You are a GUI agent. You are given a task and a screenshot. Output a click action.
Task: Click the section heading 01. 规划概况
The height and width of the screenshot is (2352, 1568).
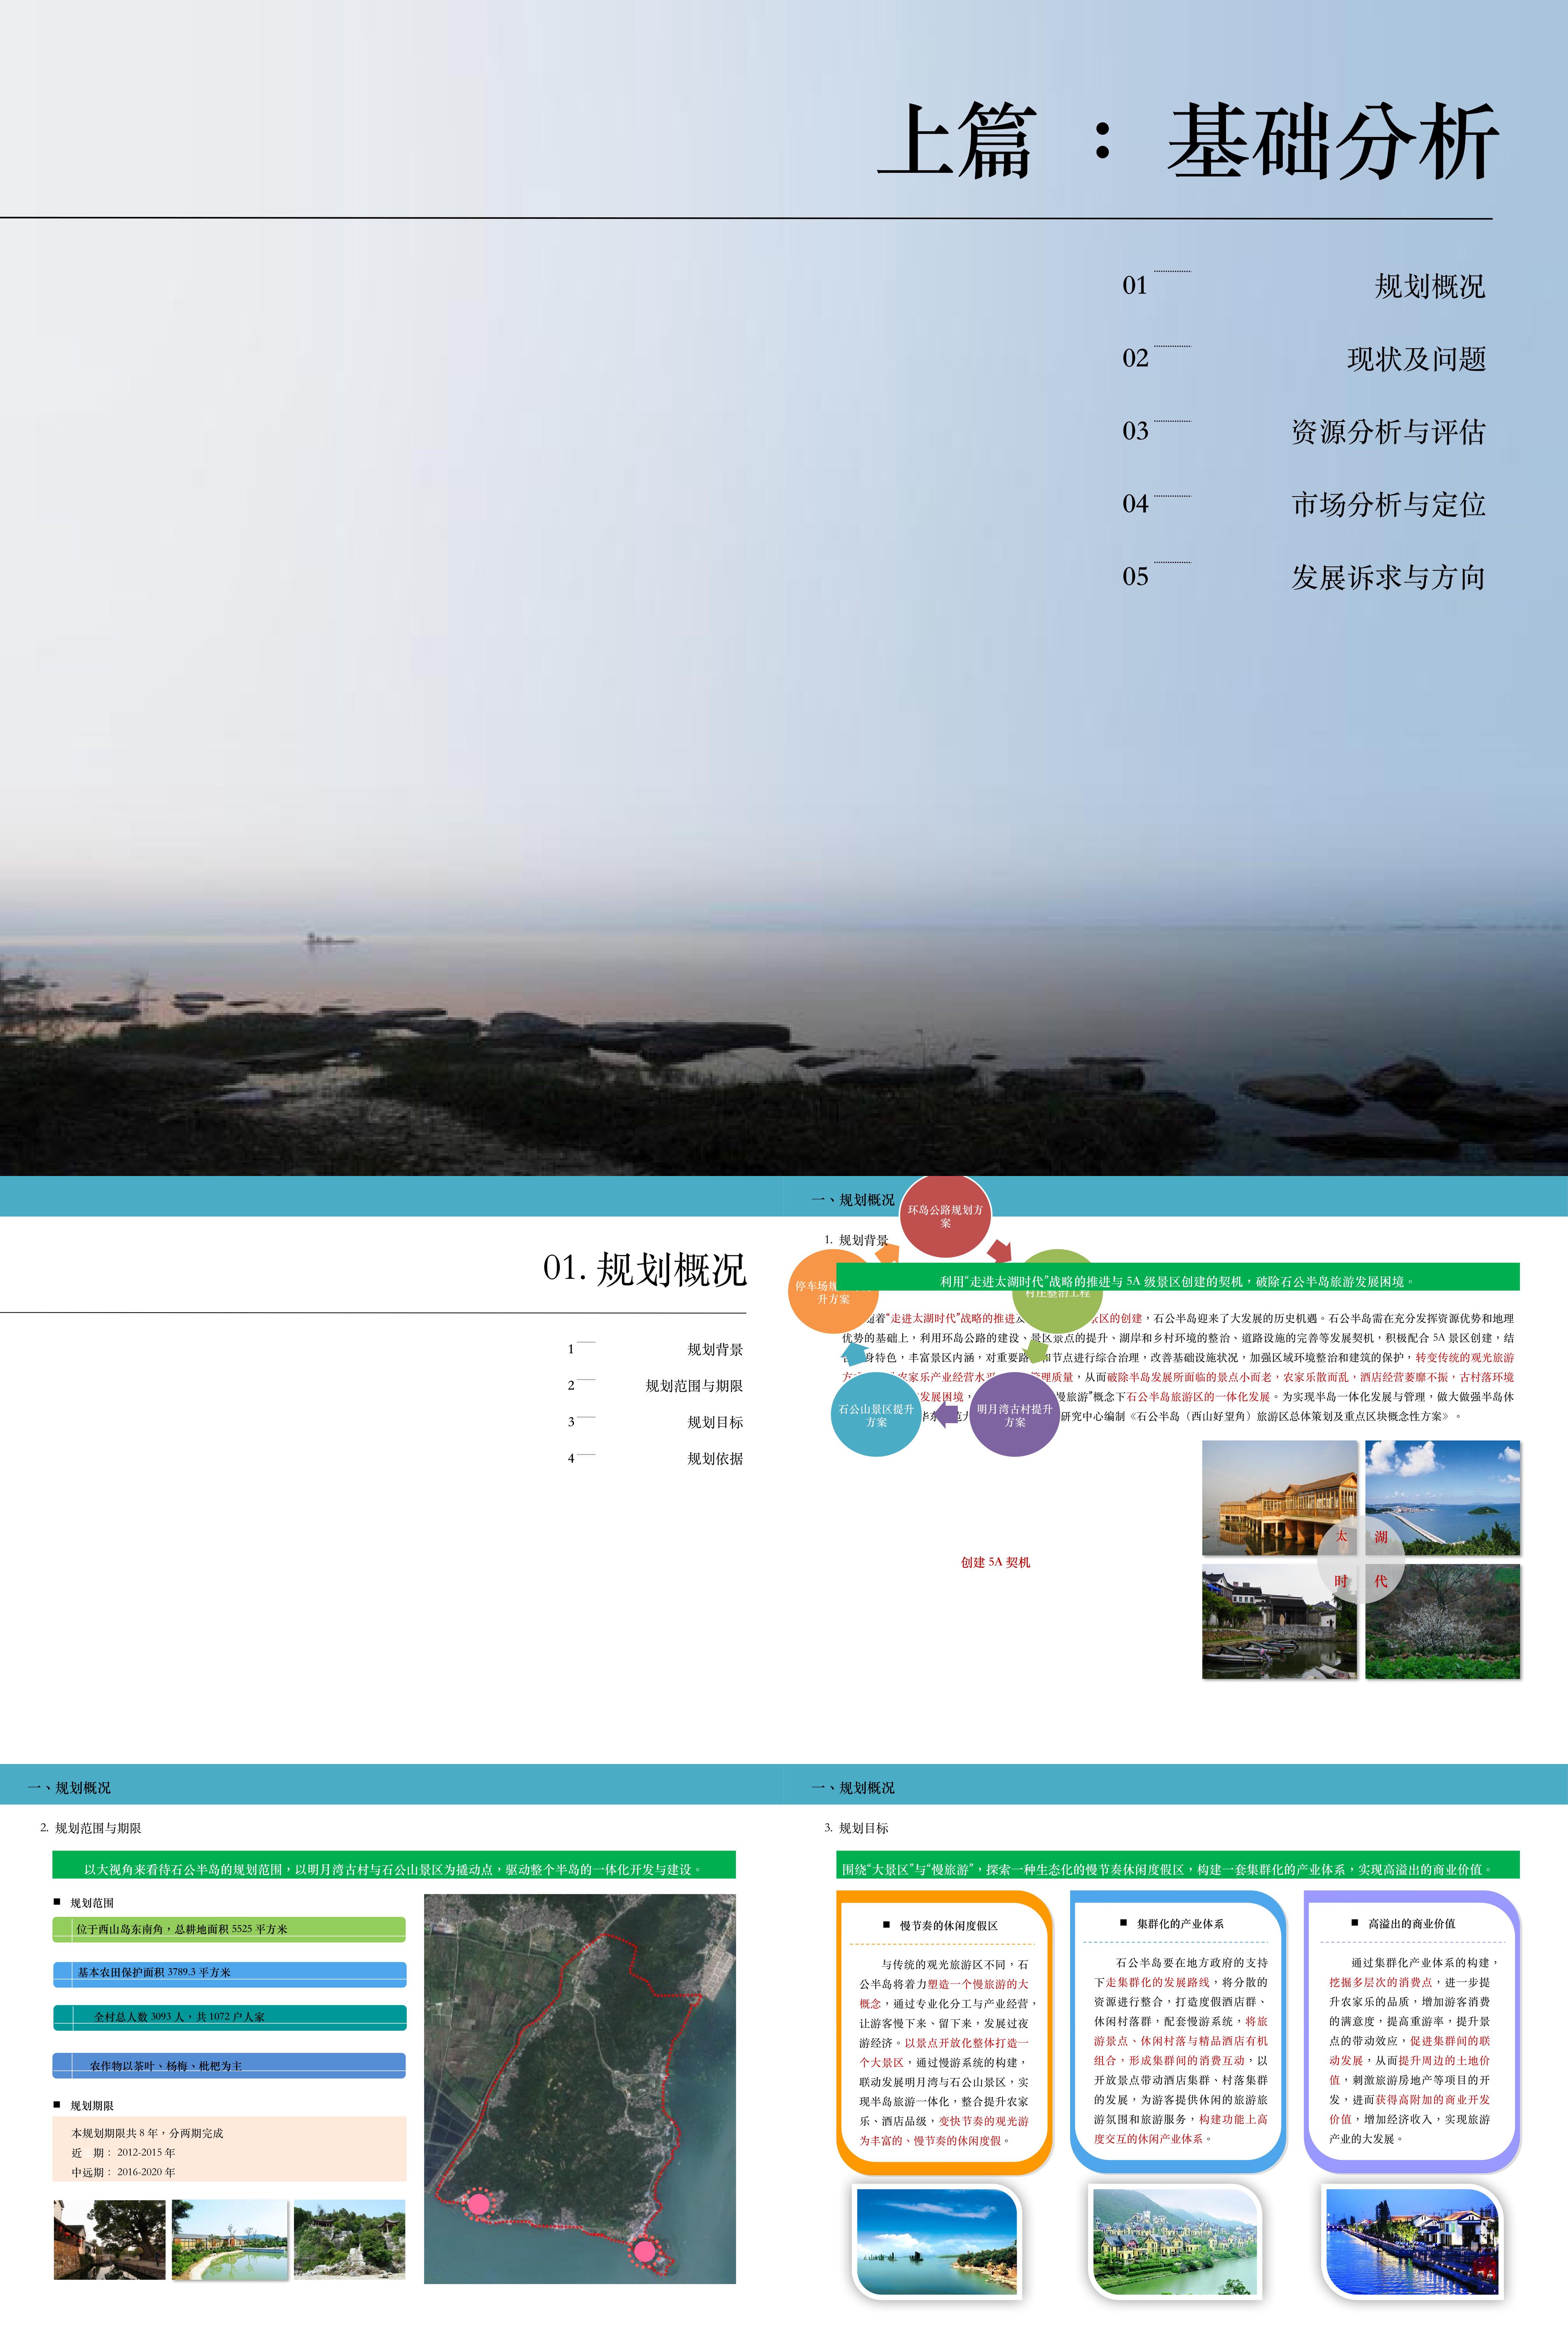point(645,1269)
